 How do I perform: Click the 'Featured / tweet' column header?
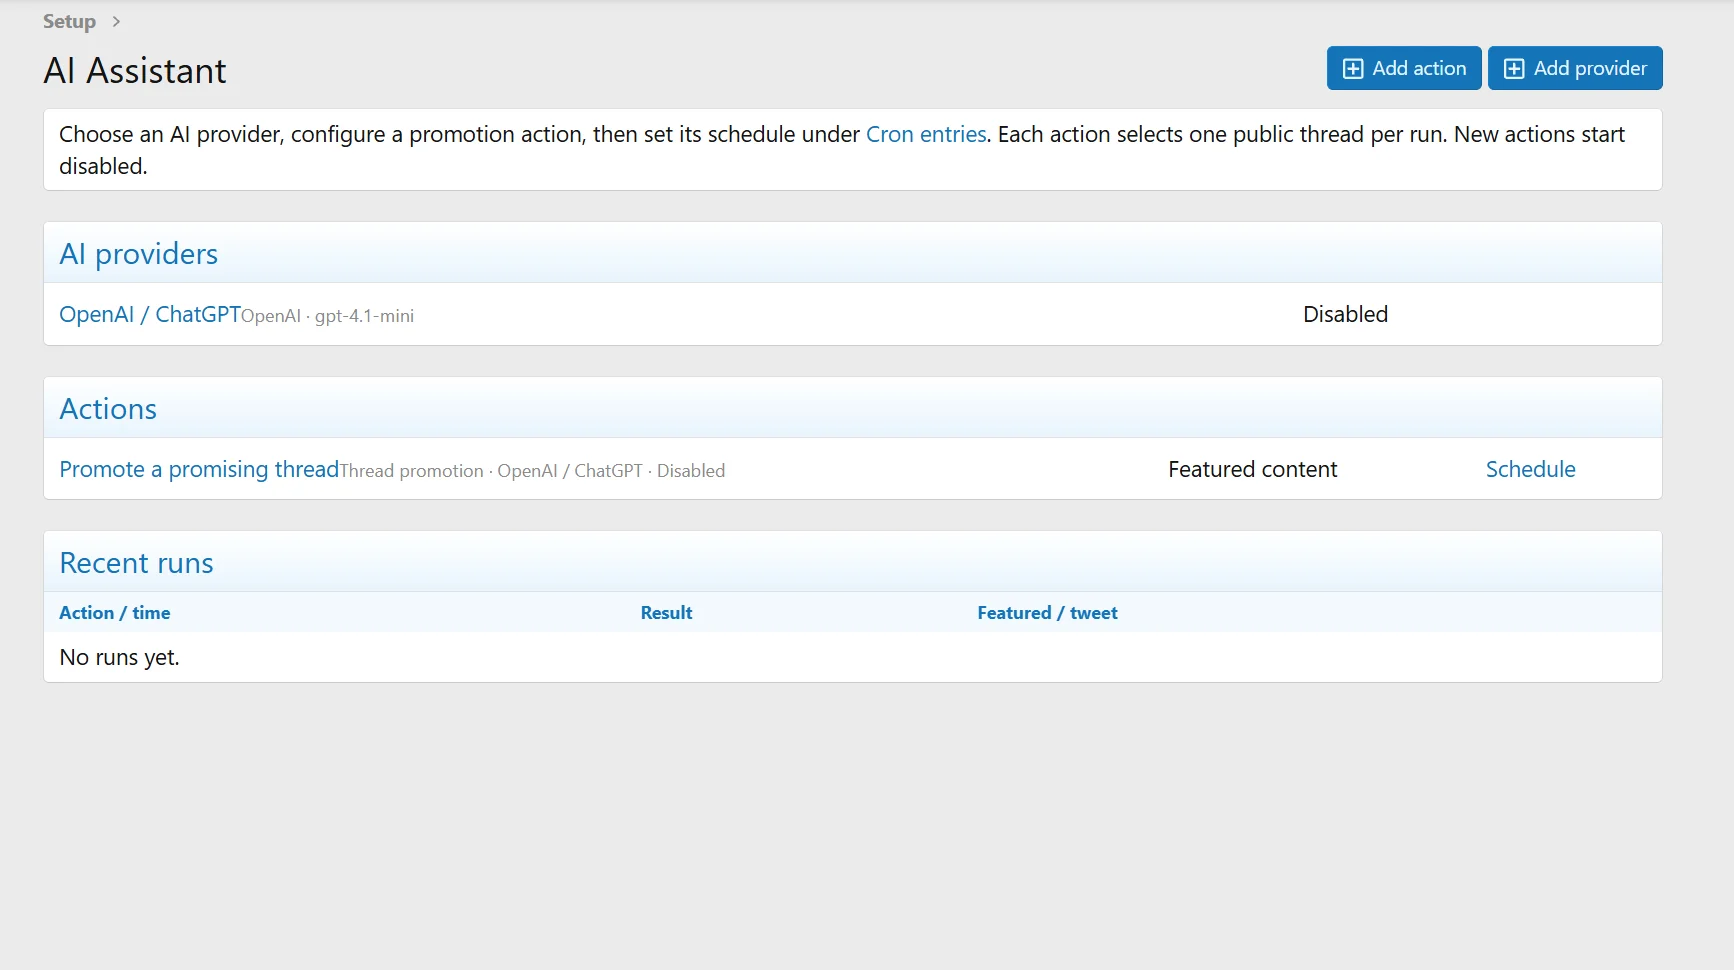click(x=1047, y=613)
